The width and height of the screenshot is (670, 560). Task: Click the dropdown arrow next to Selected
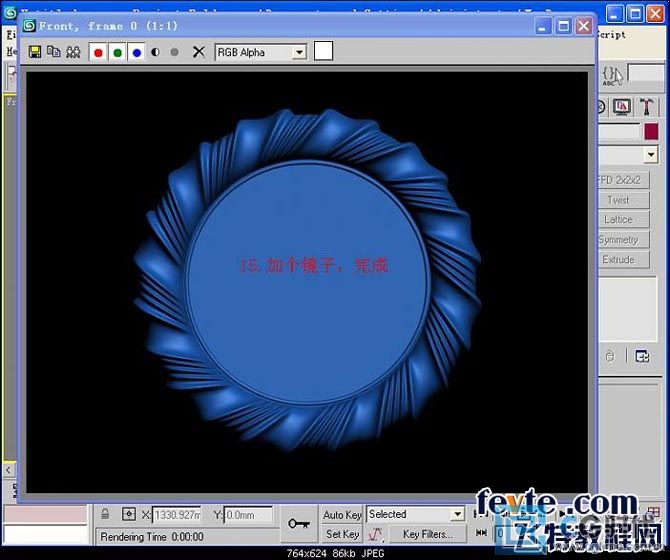[458, 514]
